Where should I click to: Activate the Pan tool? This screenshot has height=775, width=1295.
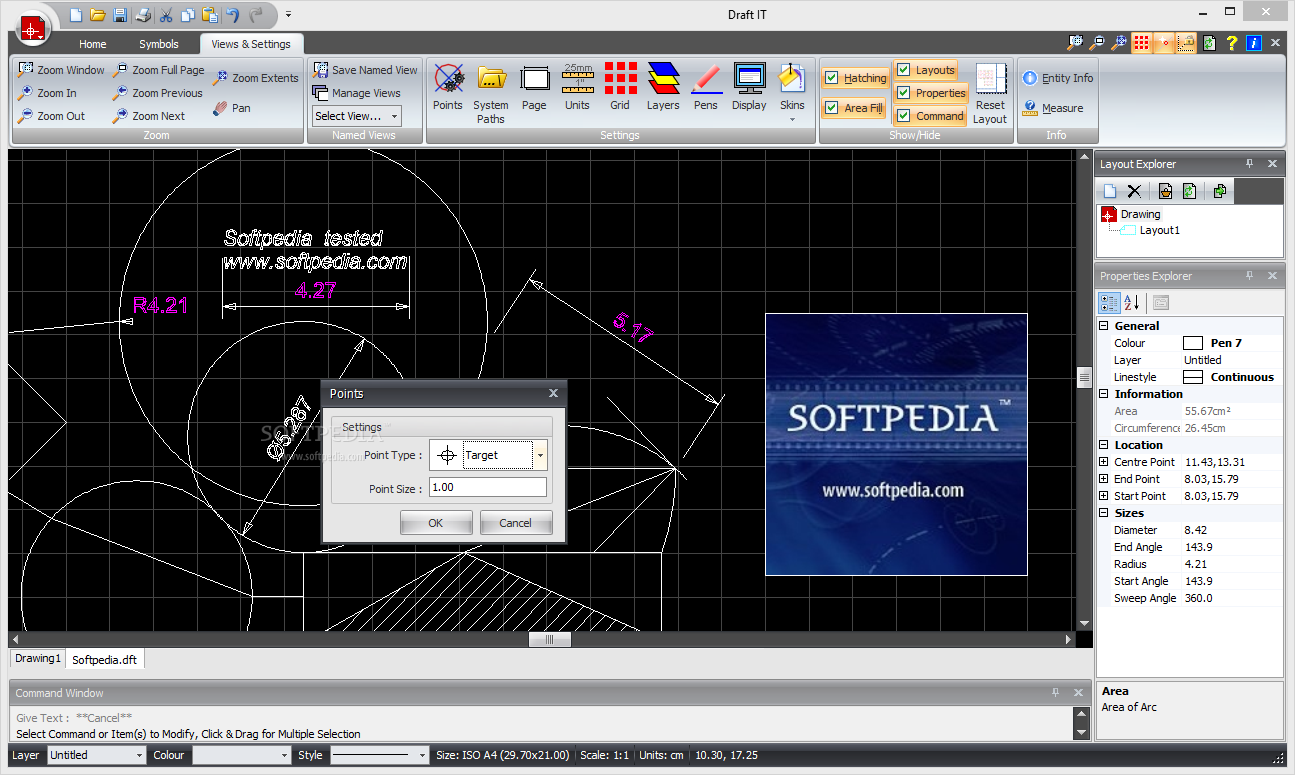231,108
